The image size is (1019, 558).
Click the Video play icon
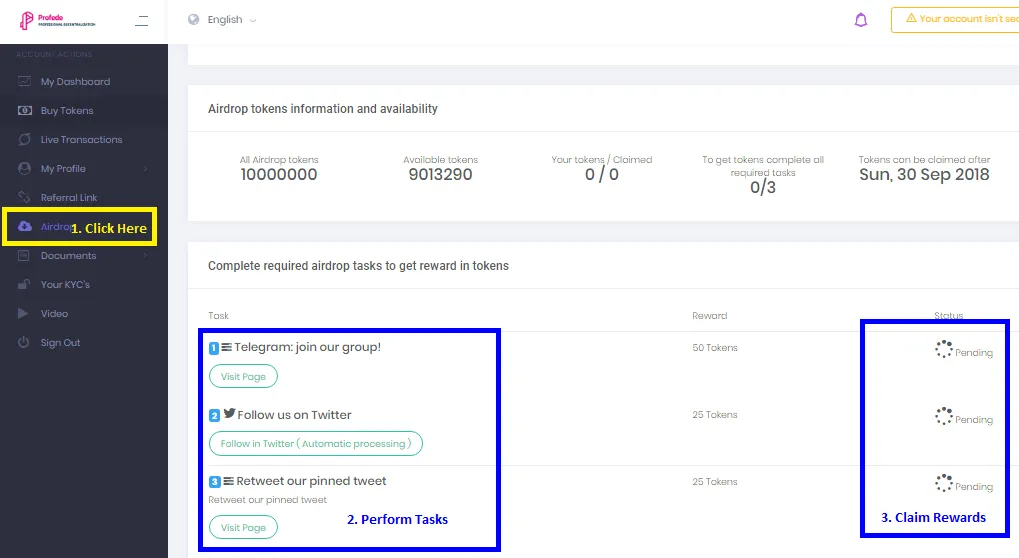[x=23, y=313]
